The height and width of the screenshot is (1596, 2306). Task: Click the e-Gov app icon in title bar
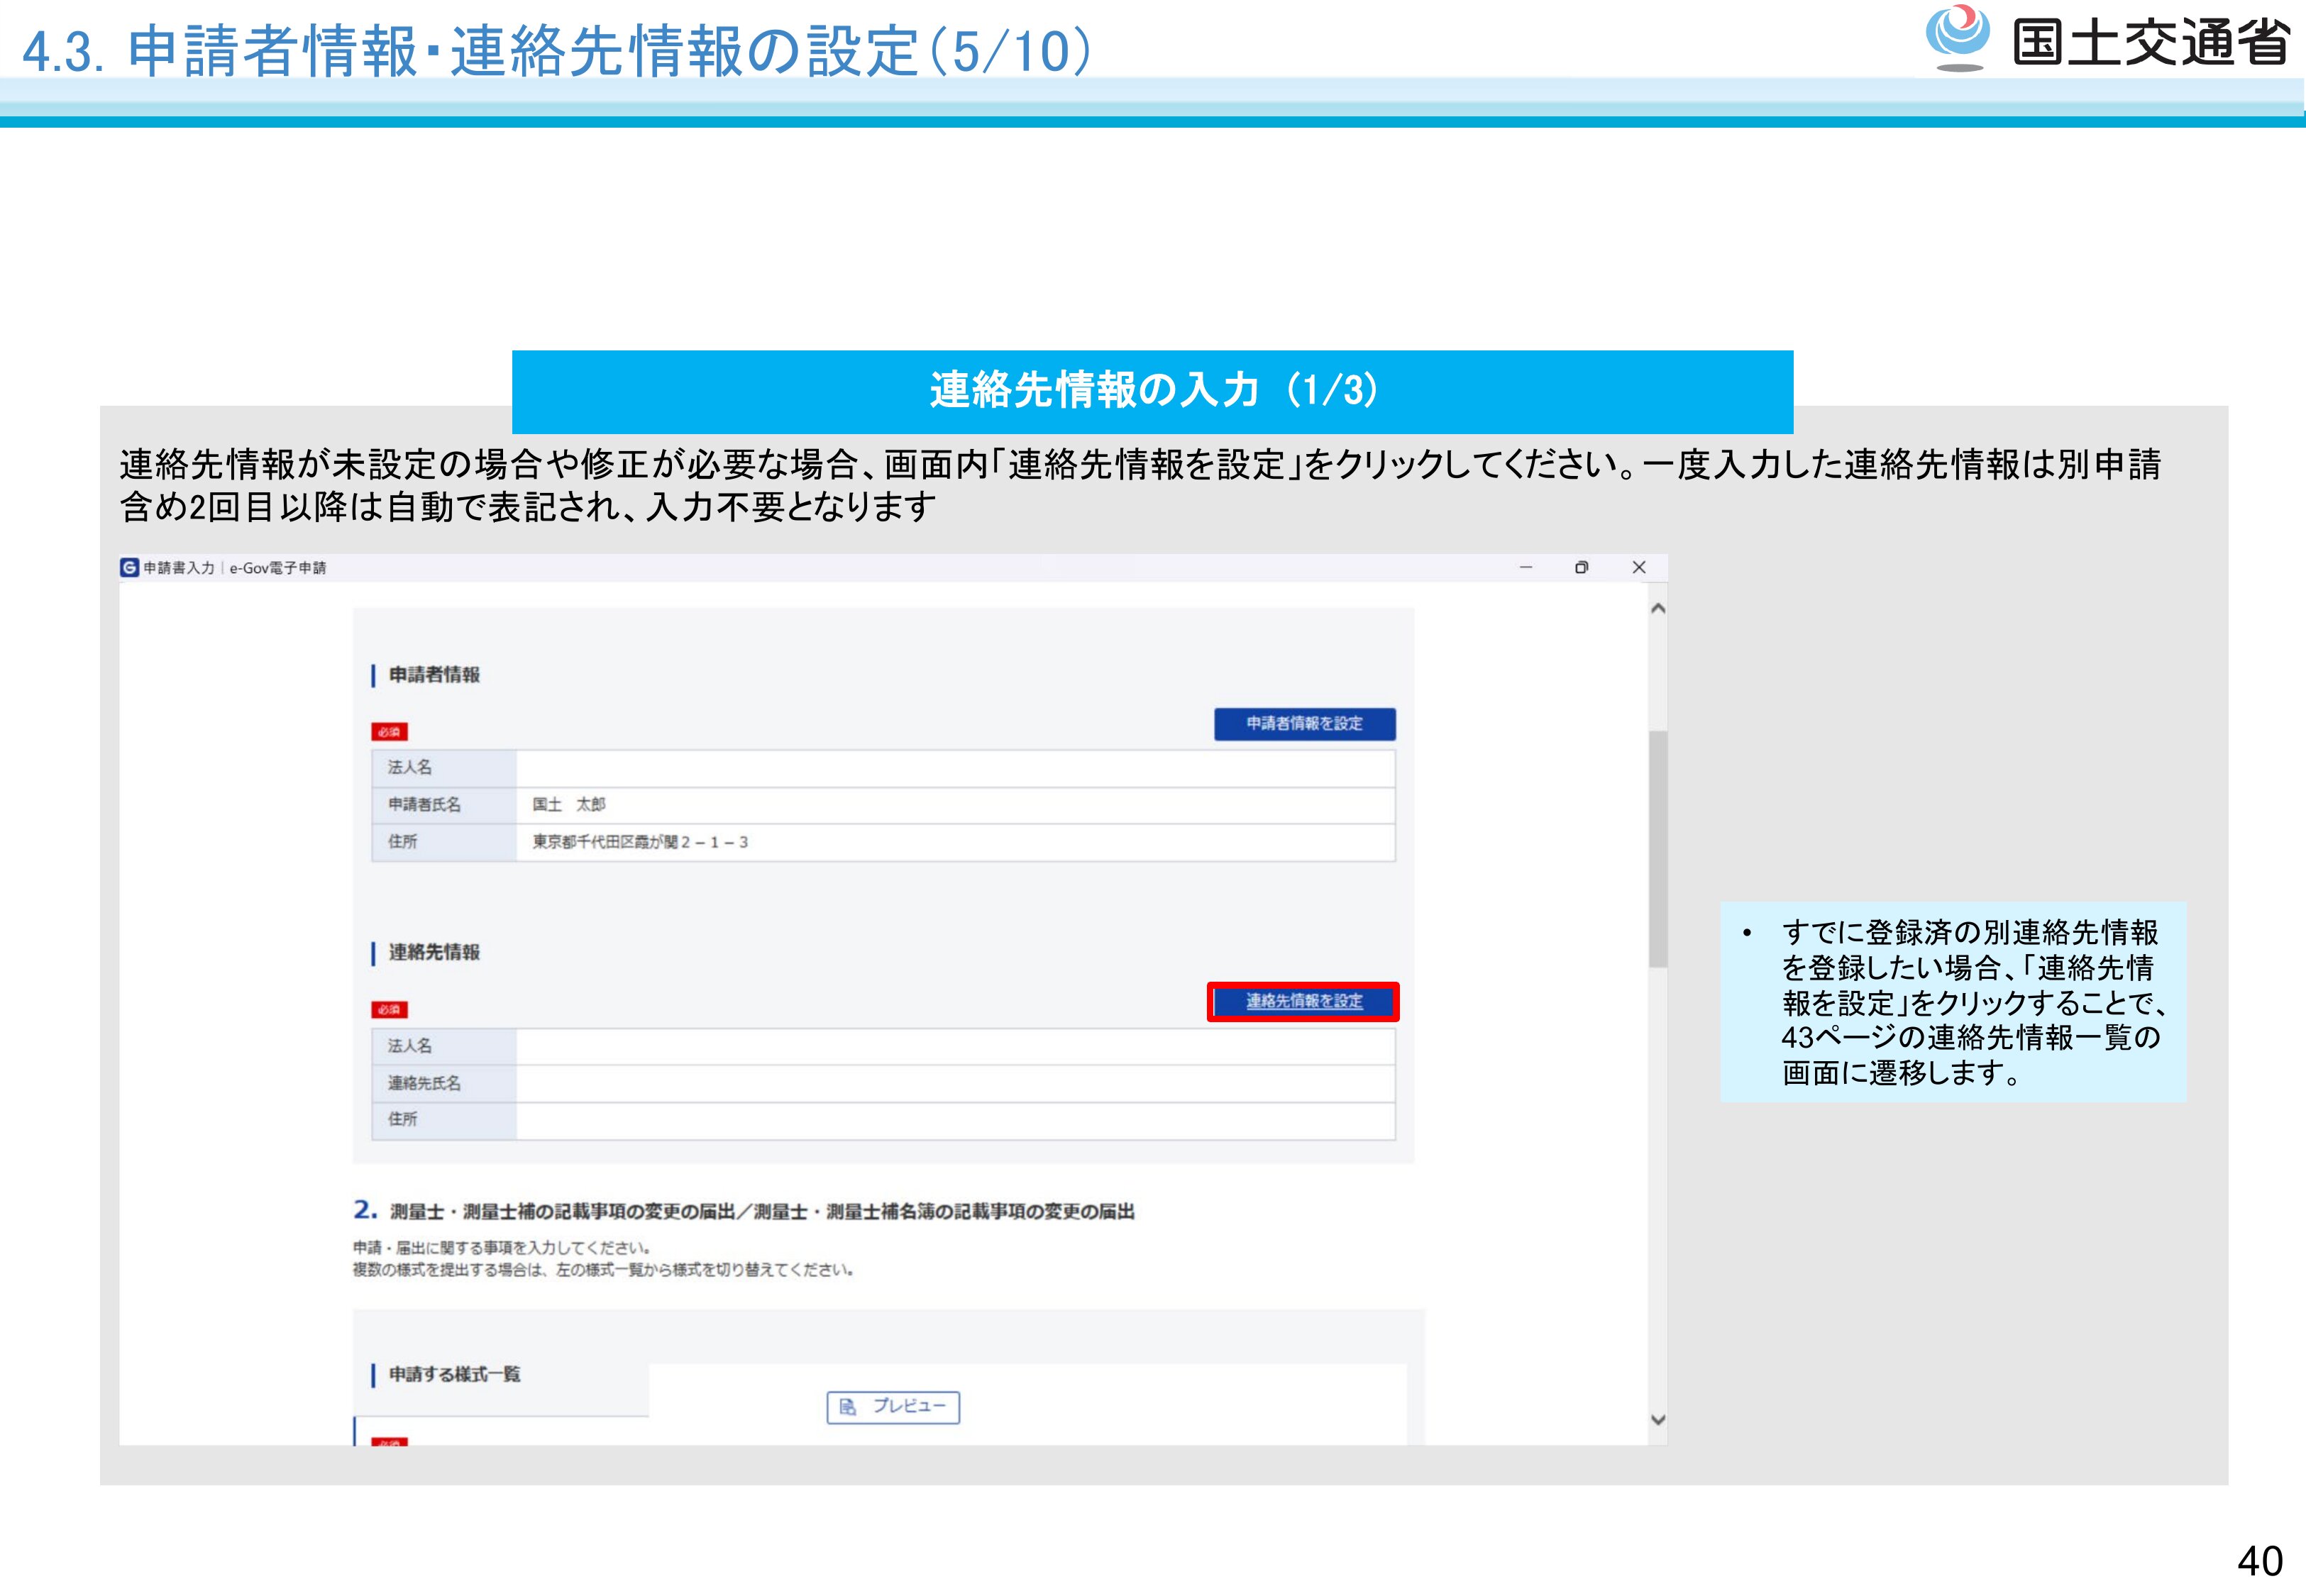(129, 567)
